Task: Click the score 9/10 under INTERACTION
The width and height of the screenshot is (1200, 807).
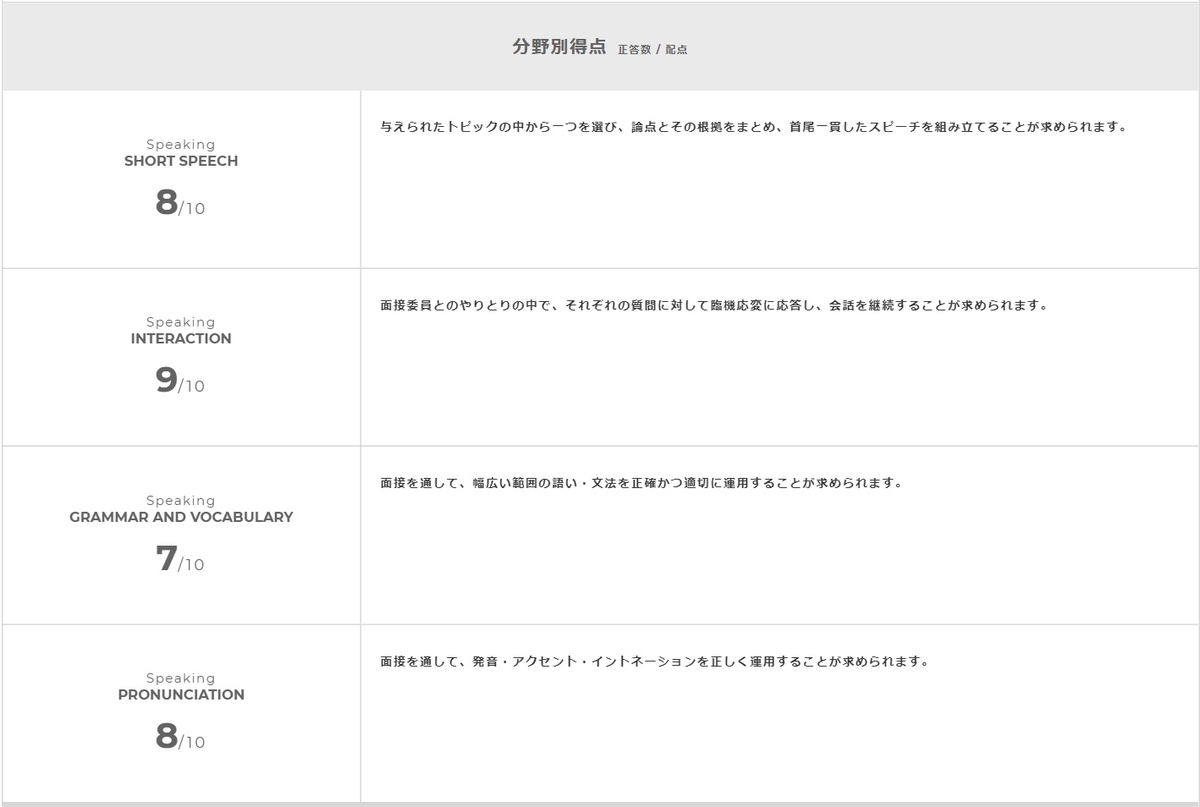Action: point(180,385)
